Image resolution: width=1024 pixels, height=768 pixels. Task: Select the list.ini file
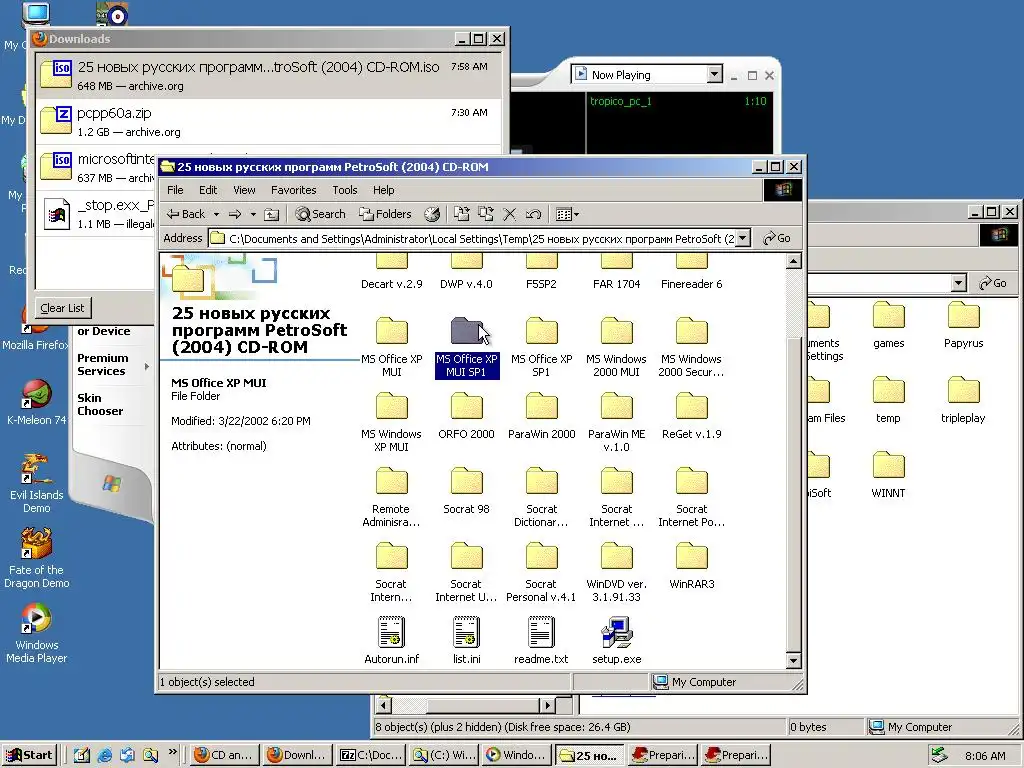[466, 641]
